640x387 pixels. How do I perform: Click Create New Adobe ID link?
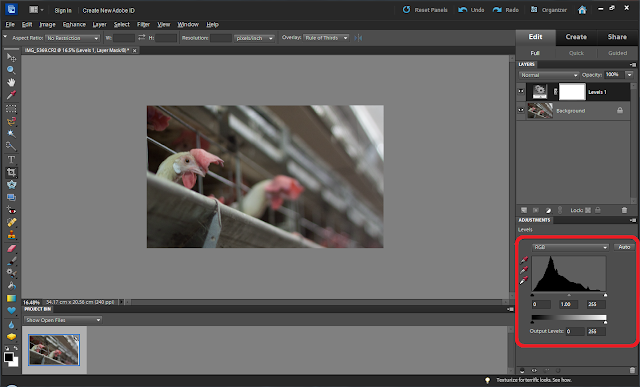point(108,11)
